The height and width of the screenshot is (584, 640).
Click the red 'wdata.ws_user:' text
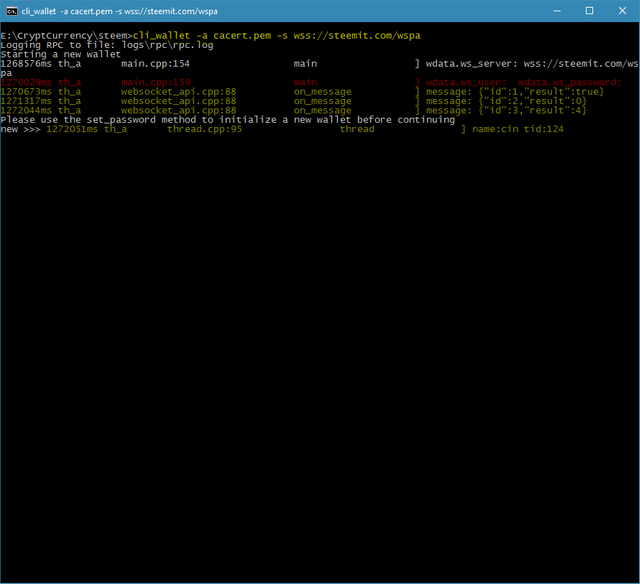(x=466, y=82)
